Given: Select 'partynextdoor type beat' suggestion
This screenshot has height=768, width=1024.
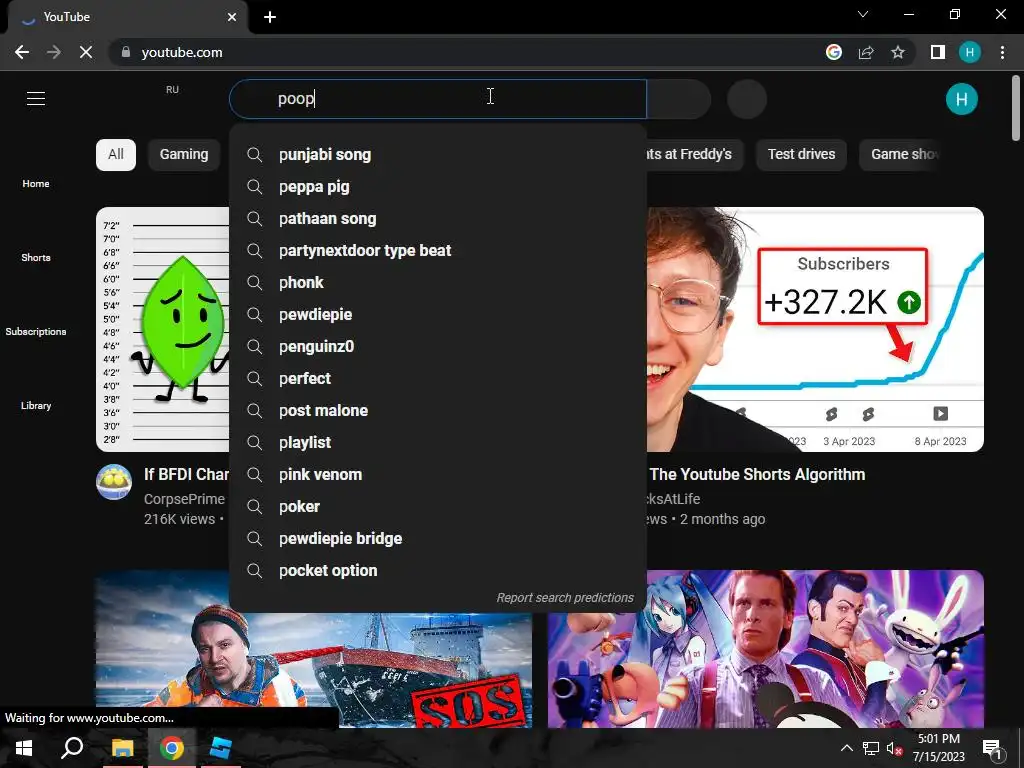Looking at the screenshot, I should click(438, 251).
